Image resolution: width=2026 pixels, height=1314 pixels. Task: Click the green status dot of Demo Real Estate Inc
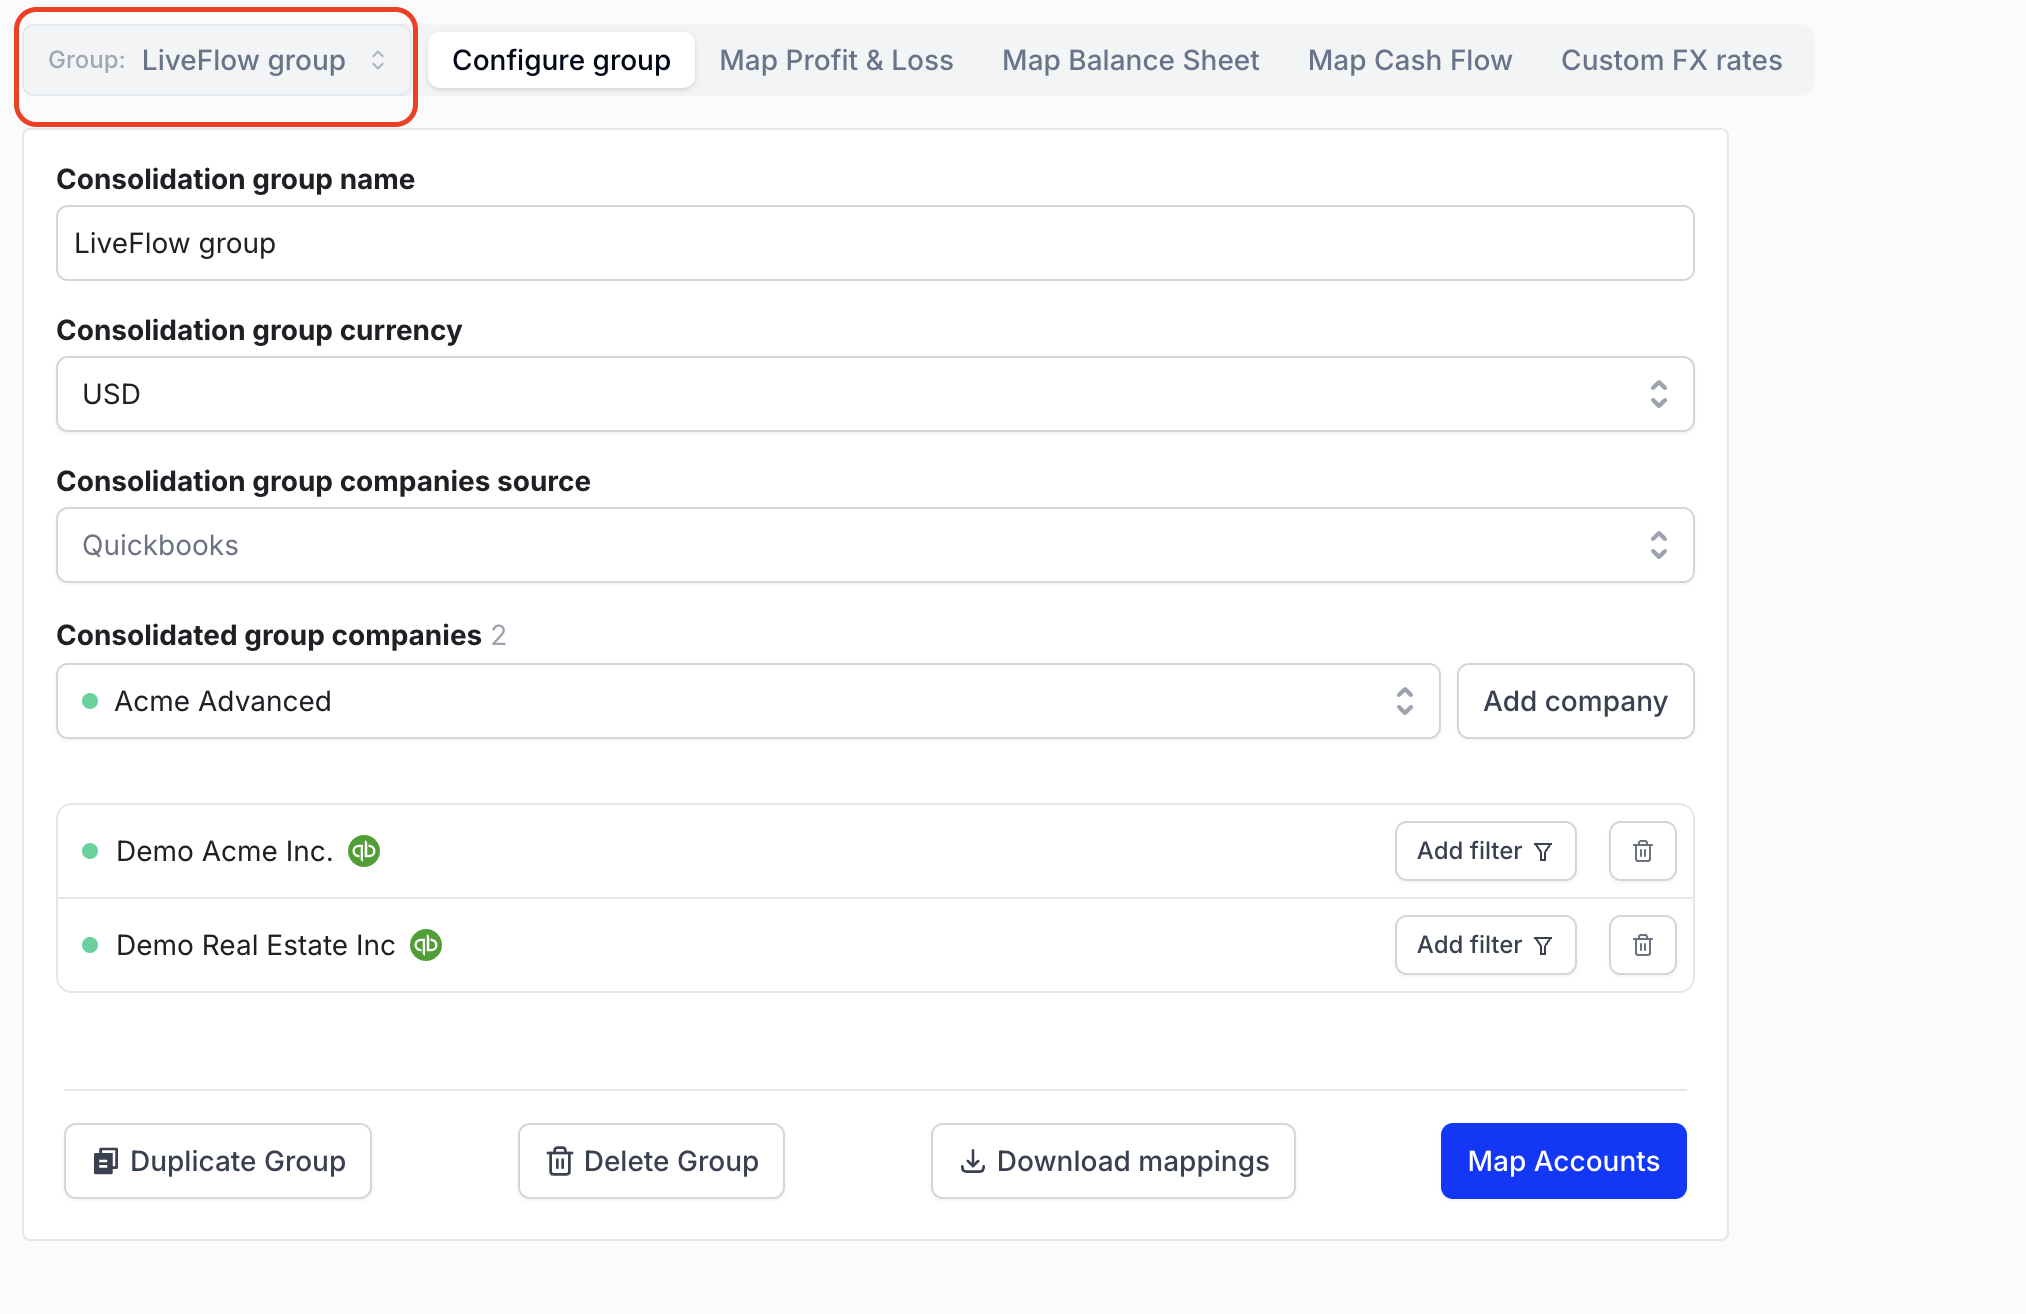pos(90,945)
